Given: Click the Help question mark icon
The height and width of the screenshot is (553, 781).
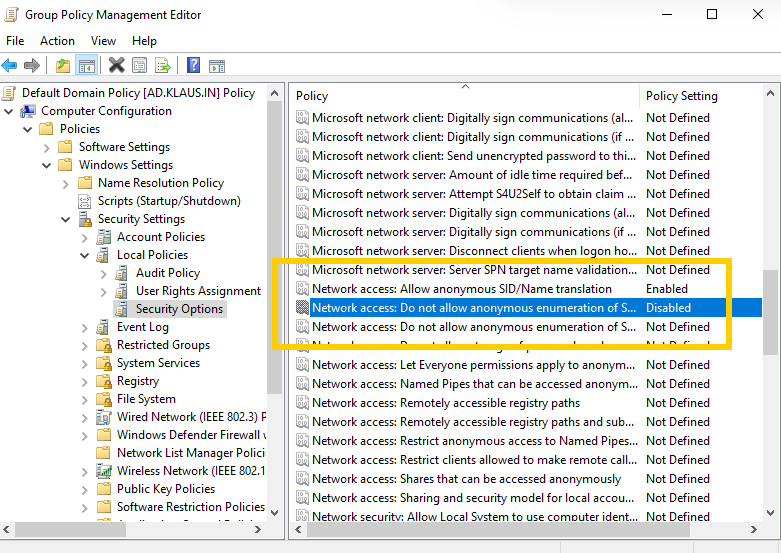Looking at the screenshot, I should (x=193, y=65).
